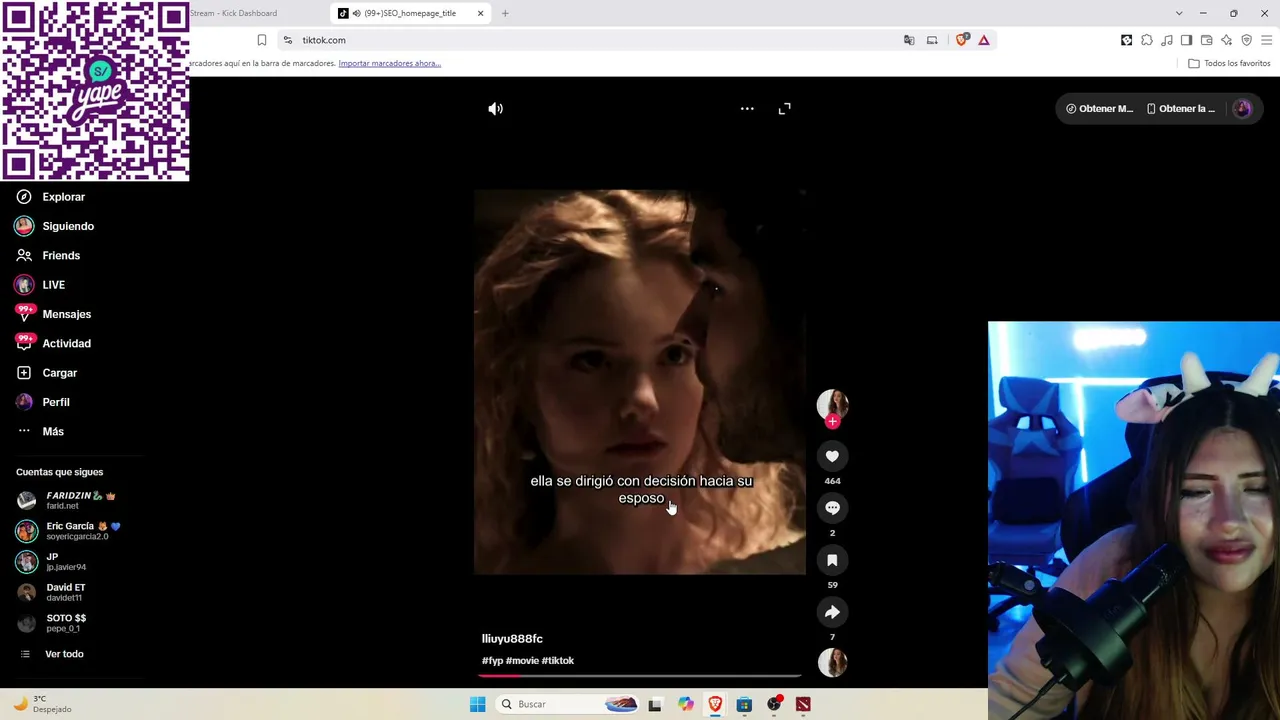
Task: Go to Explorar in the sidebar
Action: pos(63,197)
